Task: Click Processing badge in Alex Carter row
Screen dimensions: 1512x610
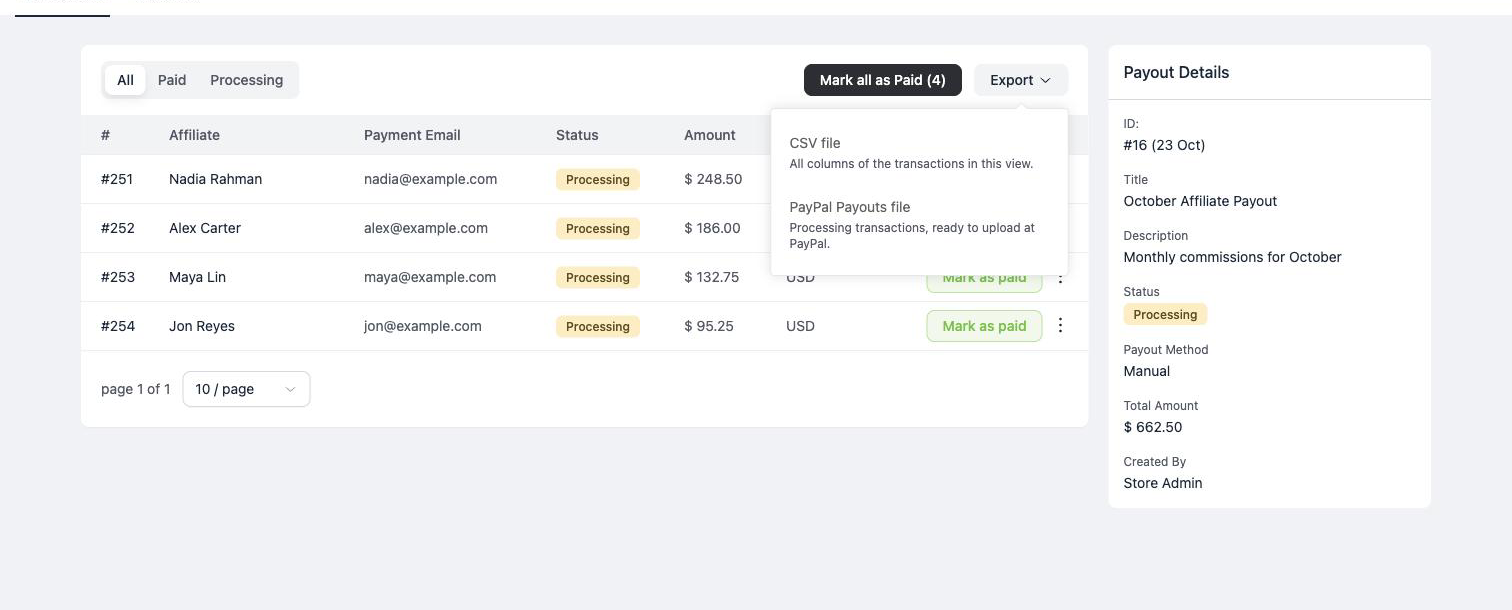Action: click(x=597, y=229)
